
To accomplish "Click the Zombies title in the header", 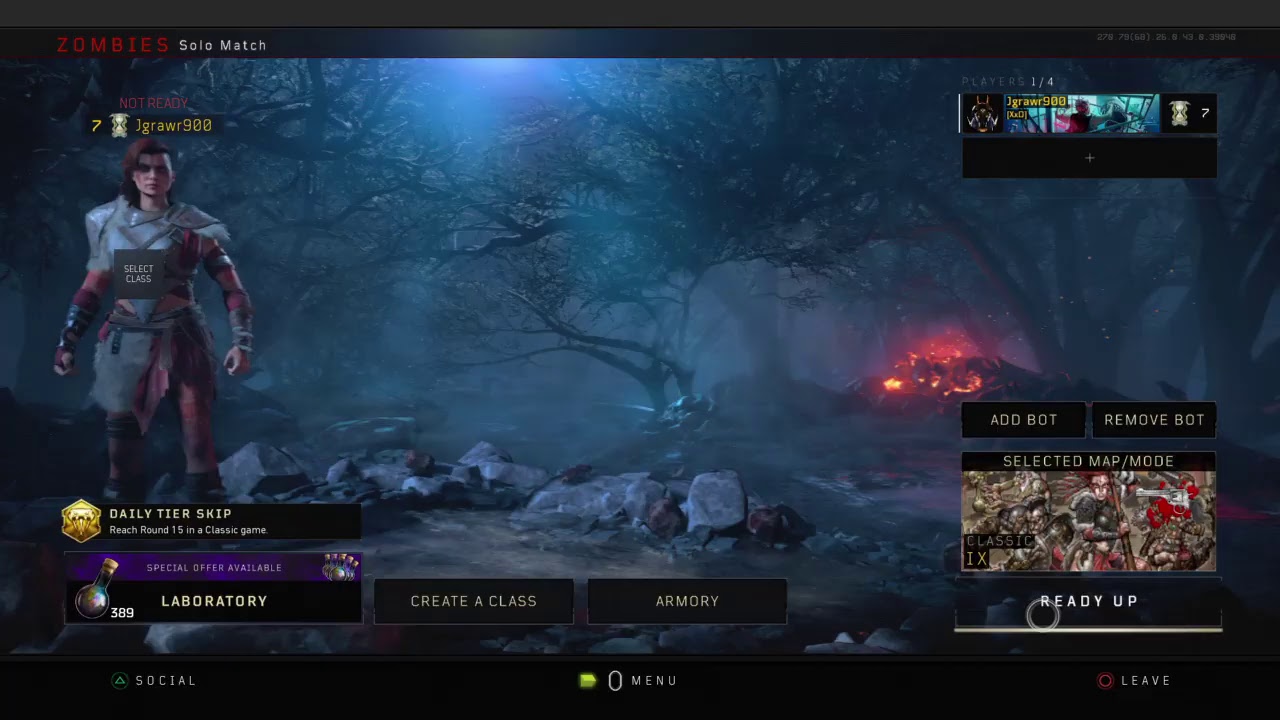I will 114,45.
